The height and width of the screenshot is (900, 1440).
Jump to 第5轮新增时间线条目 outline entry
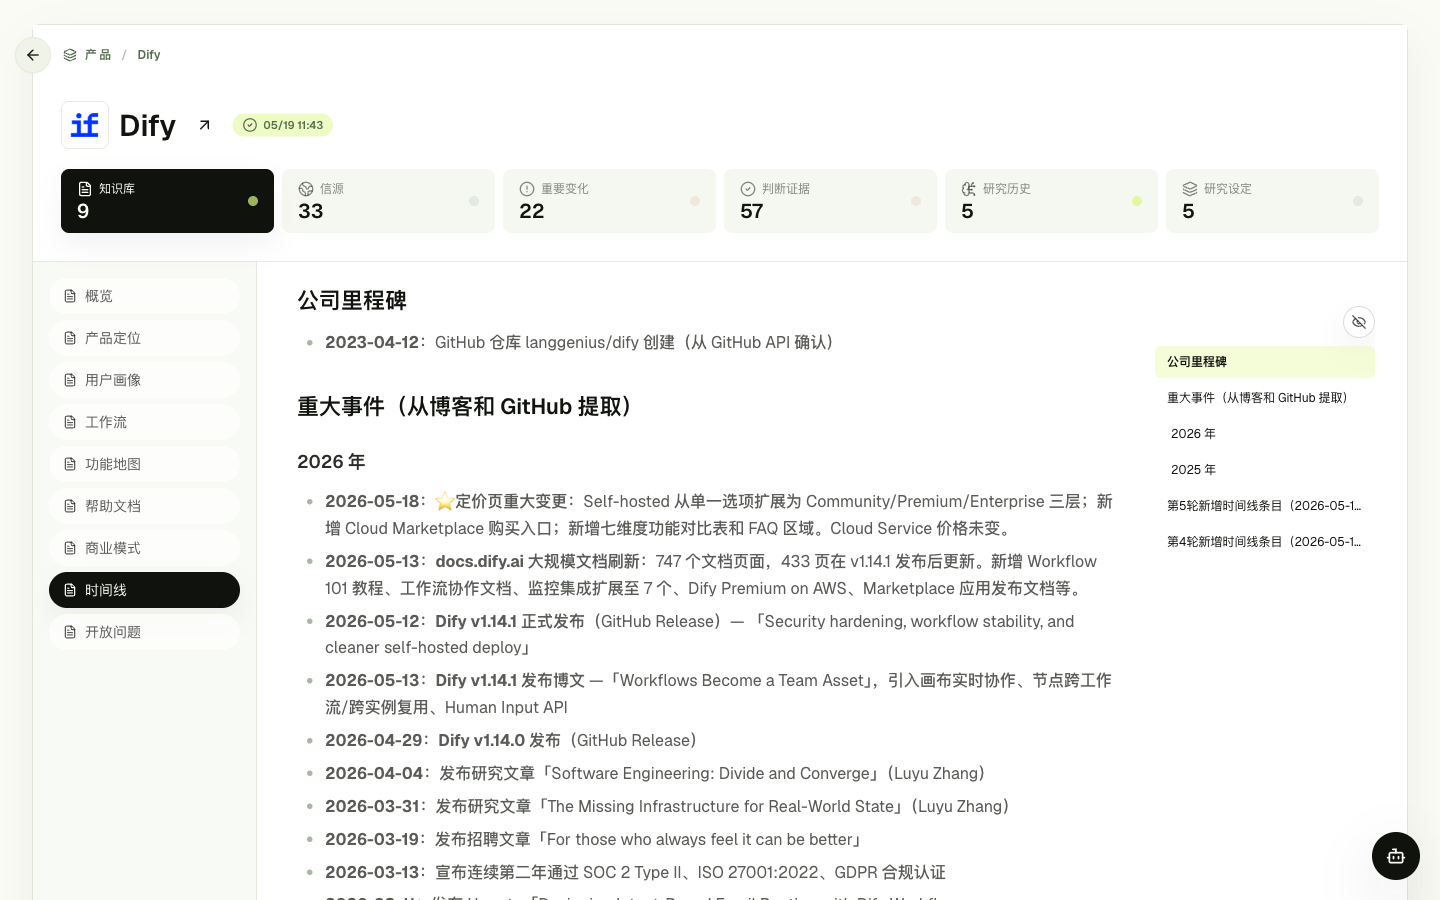(1265, 506)
